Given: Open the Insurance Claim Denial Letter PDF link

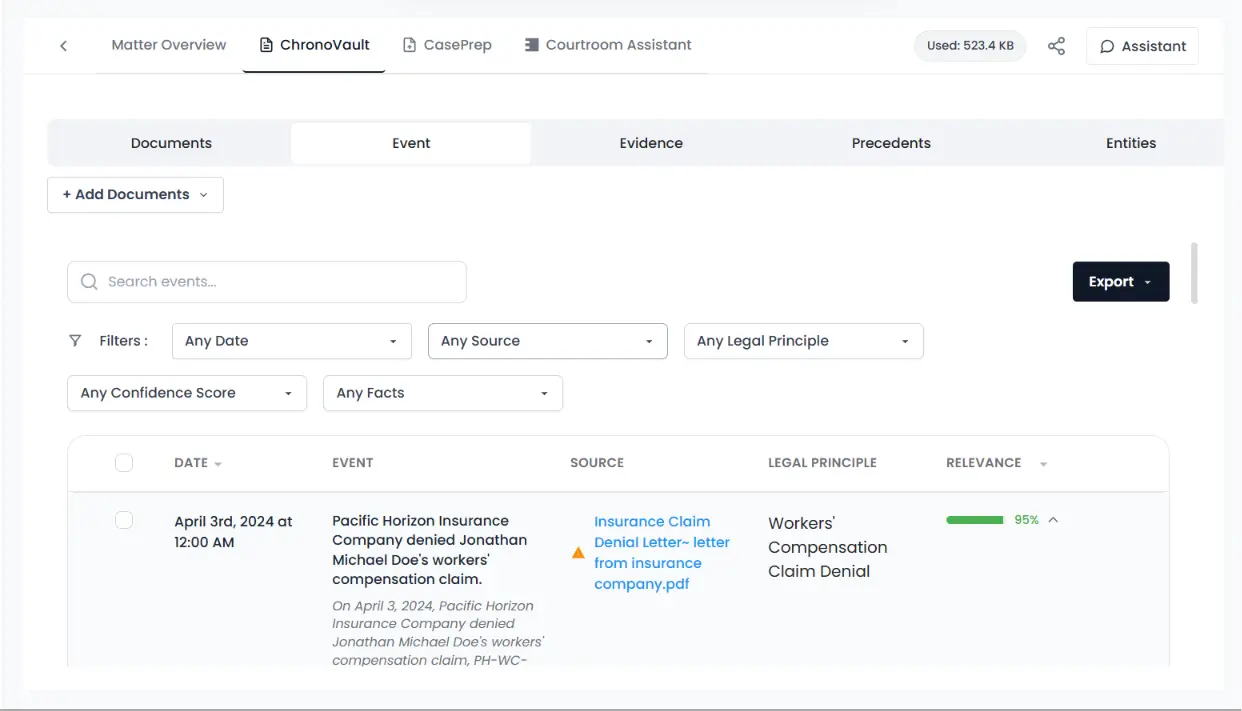Looking at the screenshot, I should coord(662,553).
